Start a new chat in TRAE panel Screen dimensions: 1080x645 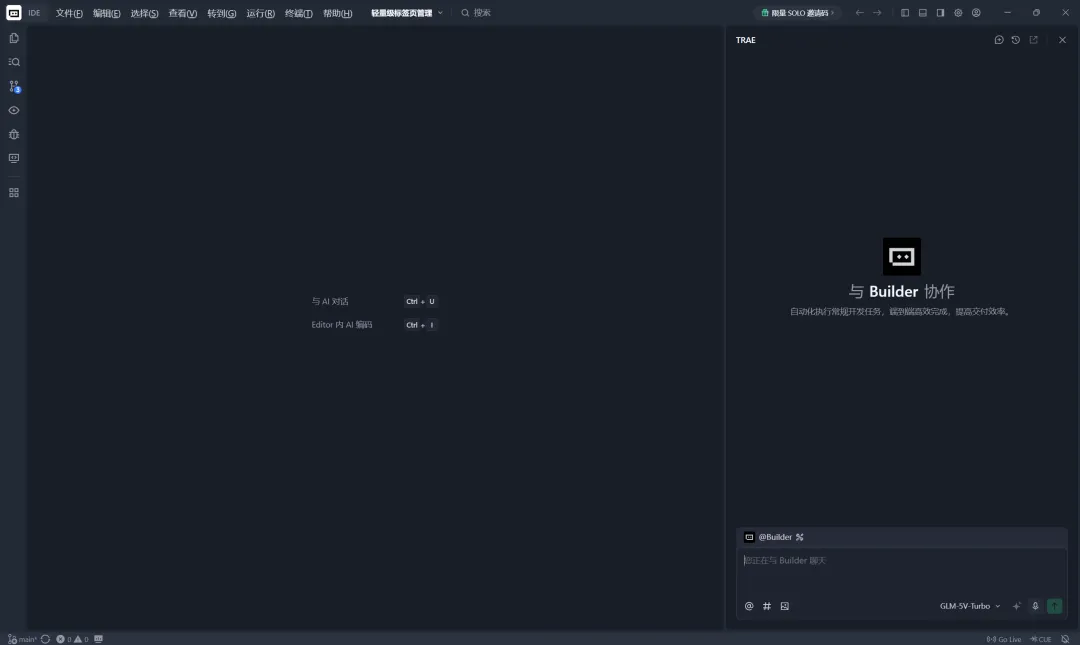(999, 40)
